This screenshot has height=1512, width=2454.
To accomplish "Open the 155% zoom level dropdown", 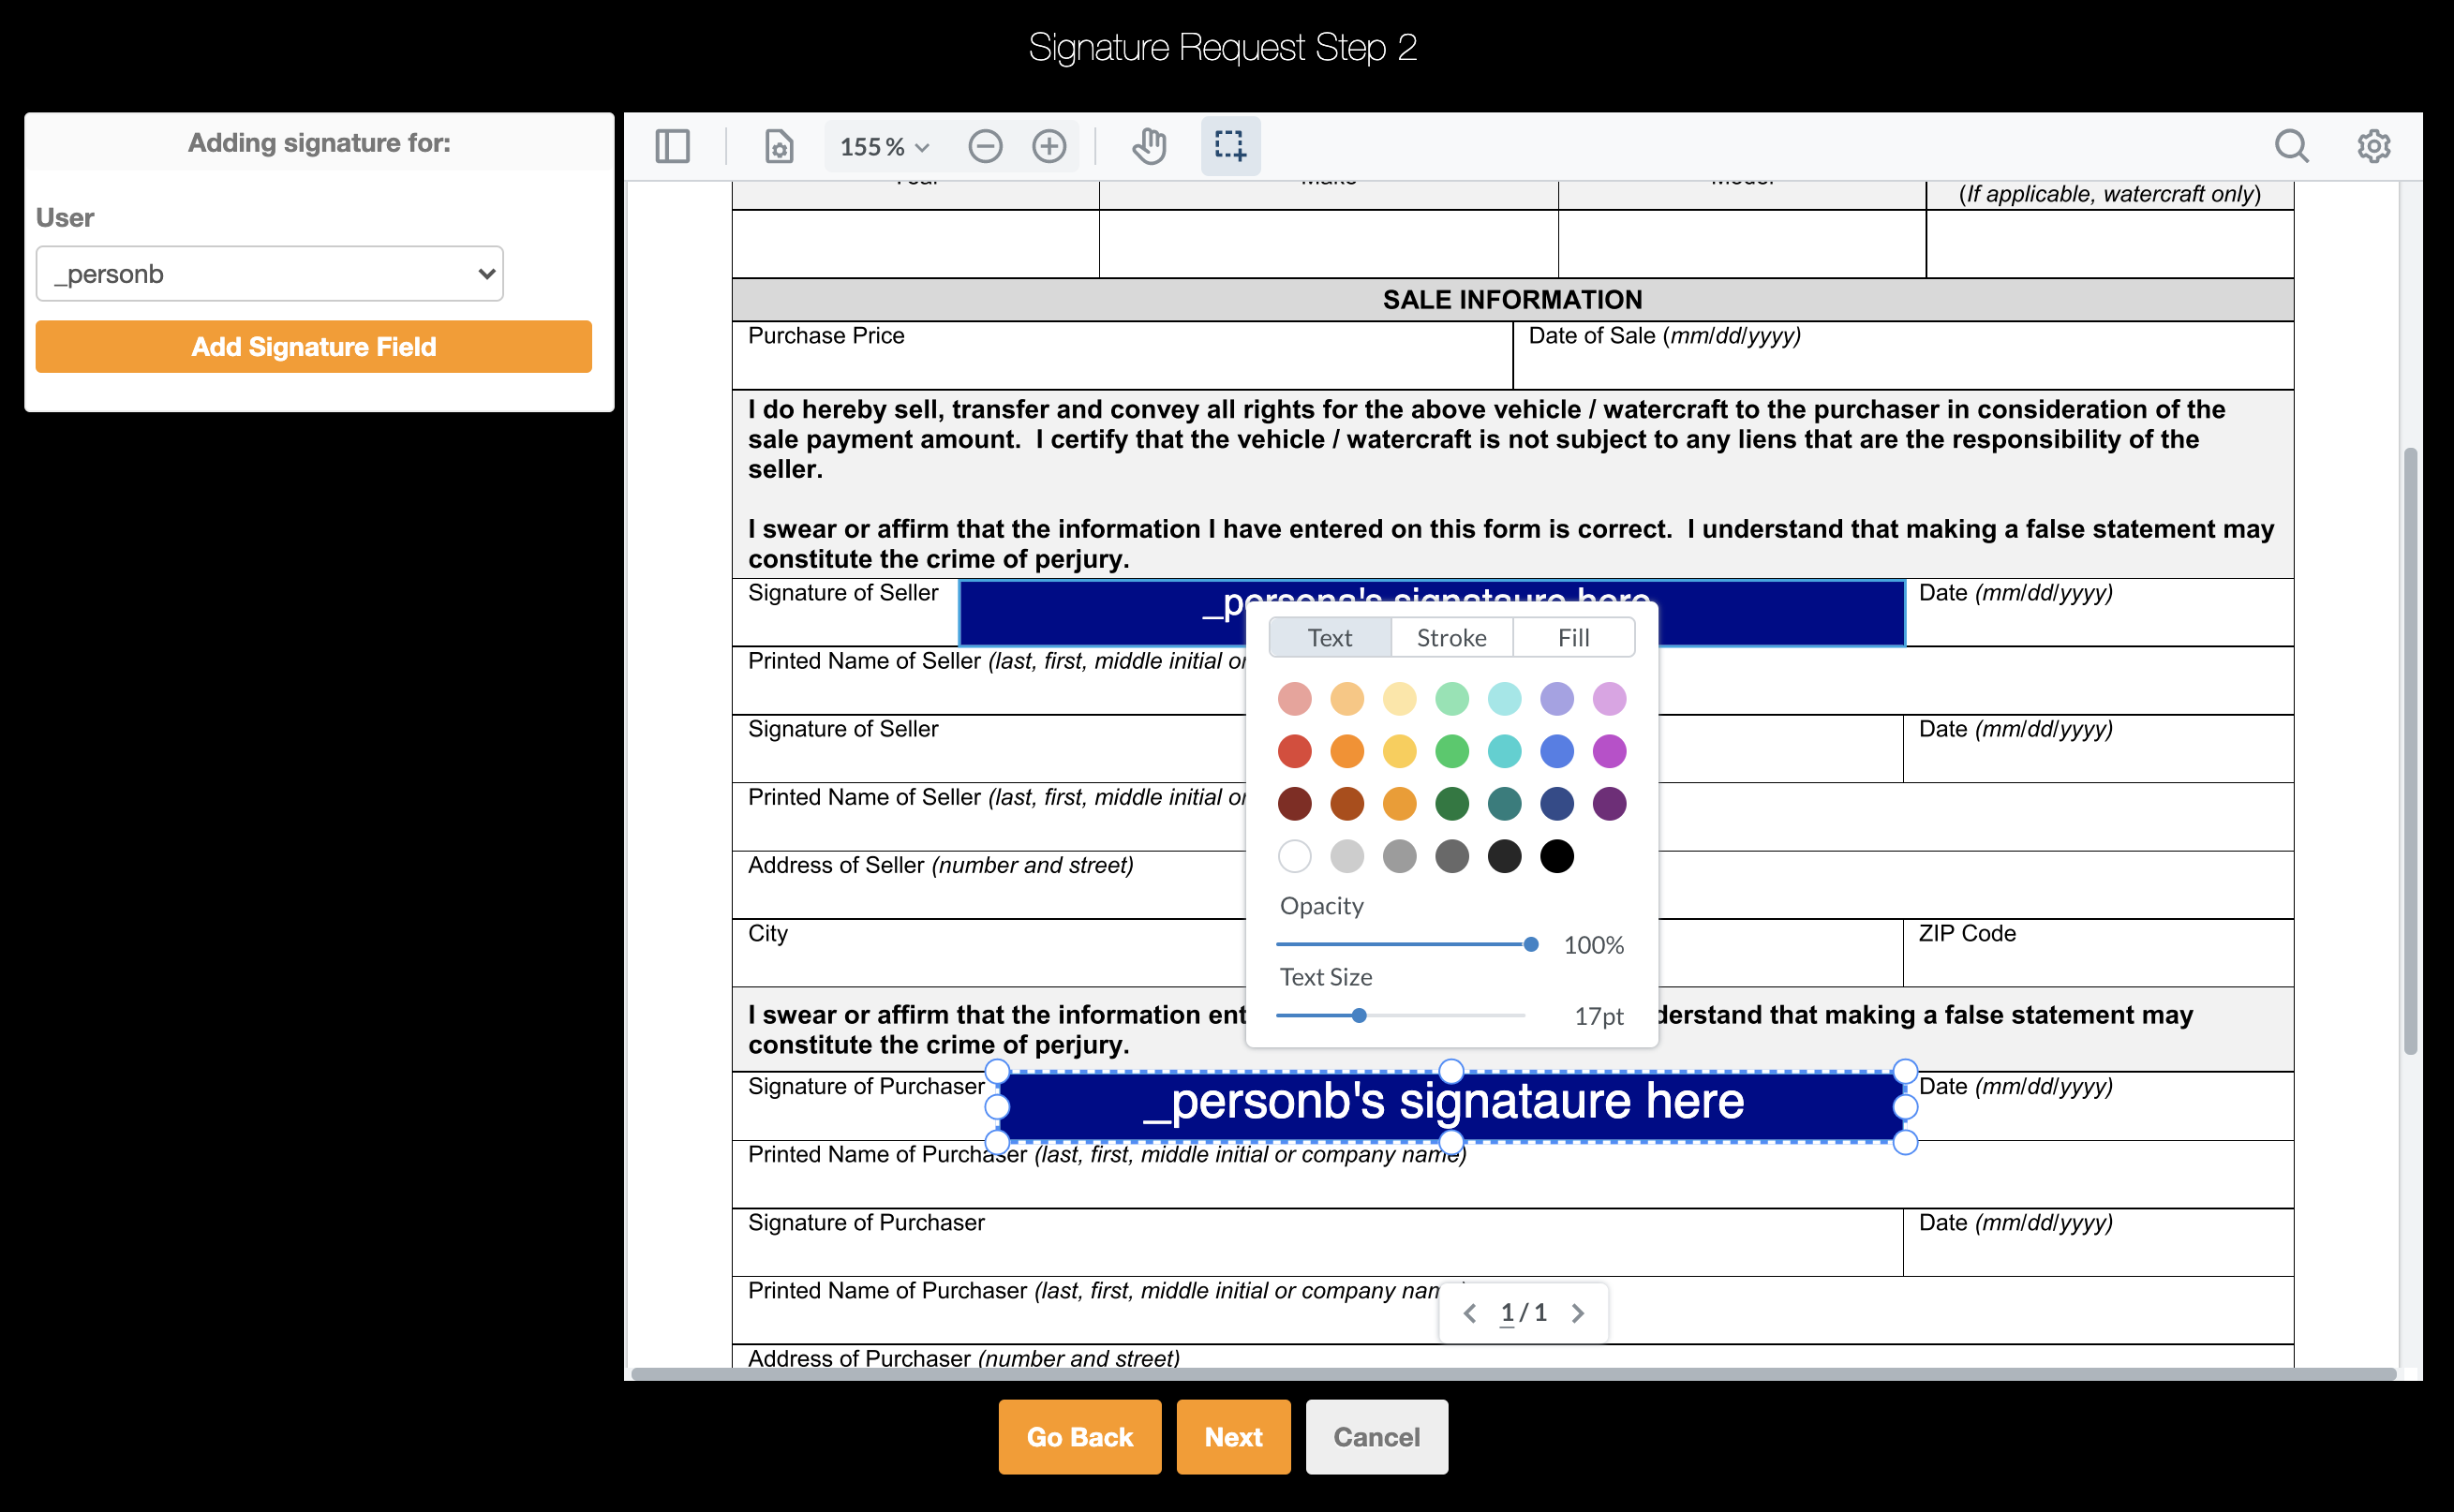I will click(885, 147).
